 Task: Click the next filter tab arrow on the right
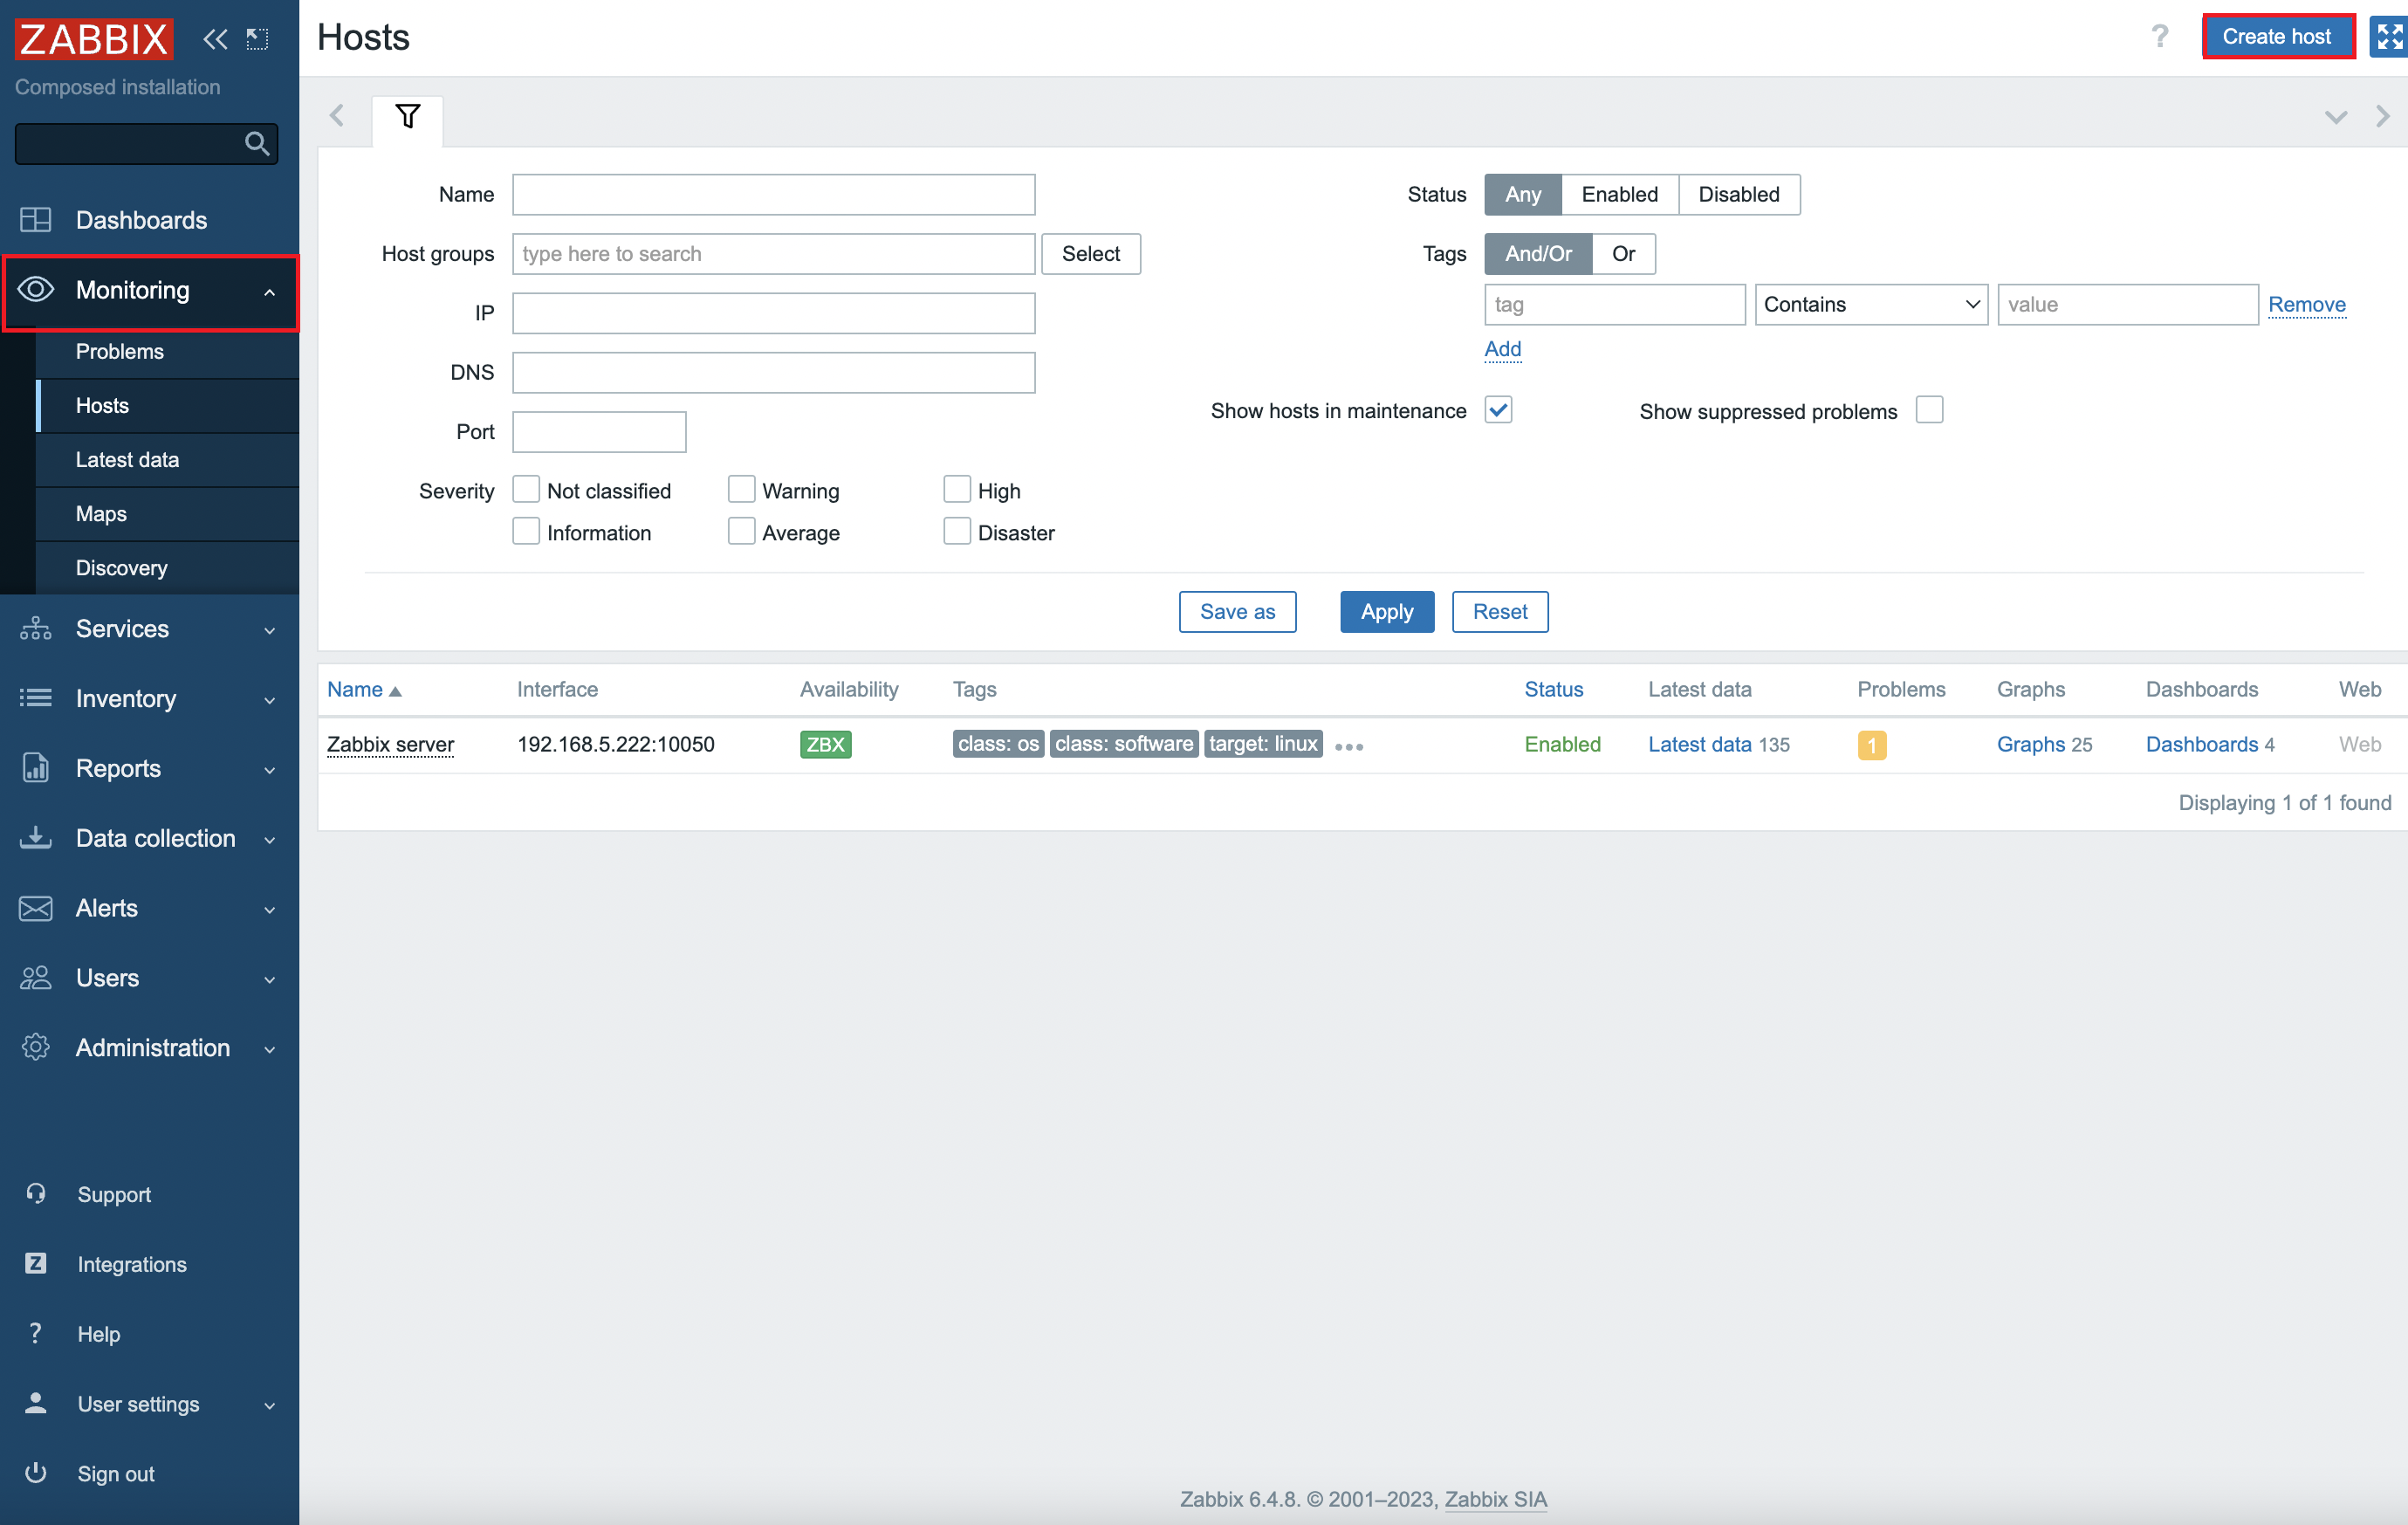click(x=2383, y=116)
